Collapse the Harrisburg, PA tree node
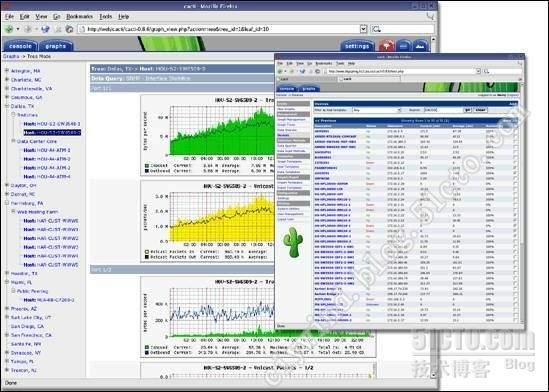This screenshot has width=549, height=392. (x=7, y=203)
